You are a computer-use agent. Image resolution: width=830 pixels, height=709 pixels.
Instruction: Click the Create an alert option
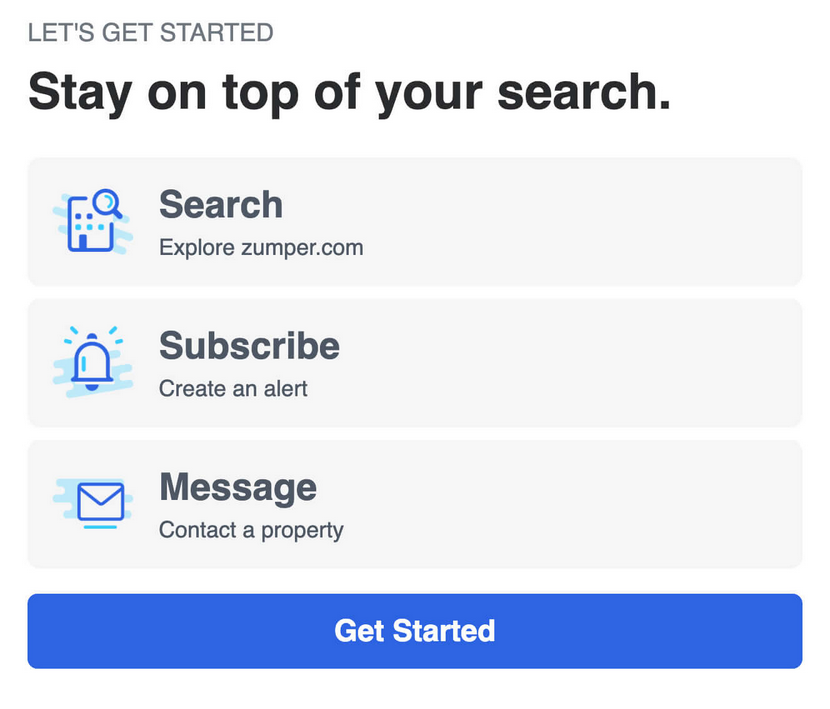click(x=231, y=389)
